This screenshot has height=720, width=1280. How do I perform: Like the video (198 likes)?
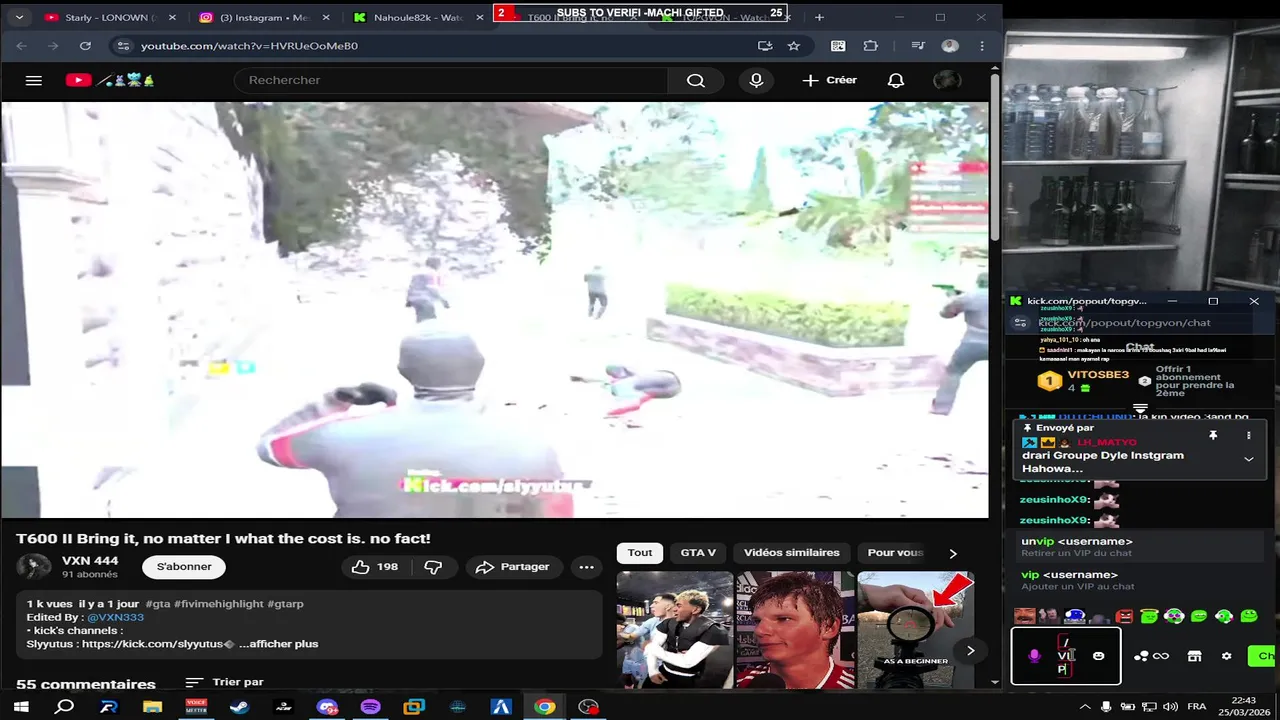376,567
